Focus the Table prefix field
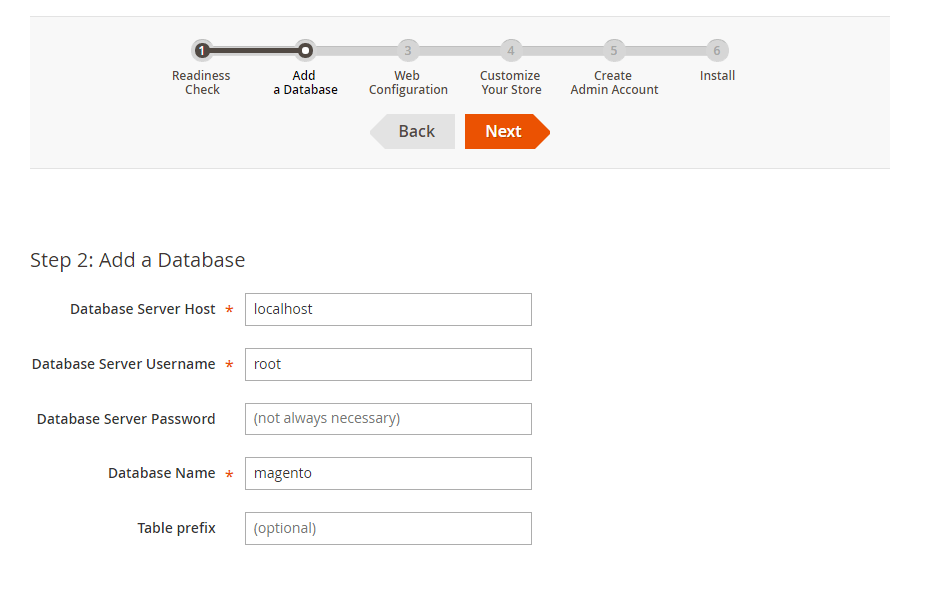Image resolution: width=937 pixels, height=593 pixels. (388, 528)
